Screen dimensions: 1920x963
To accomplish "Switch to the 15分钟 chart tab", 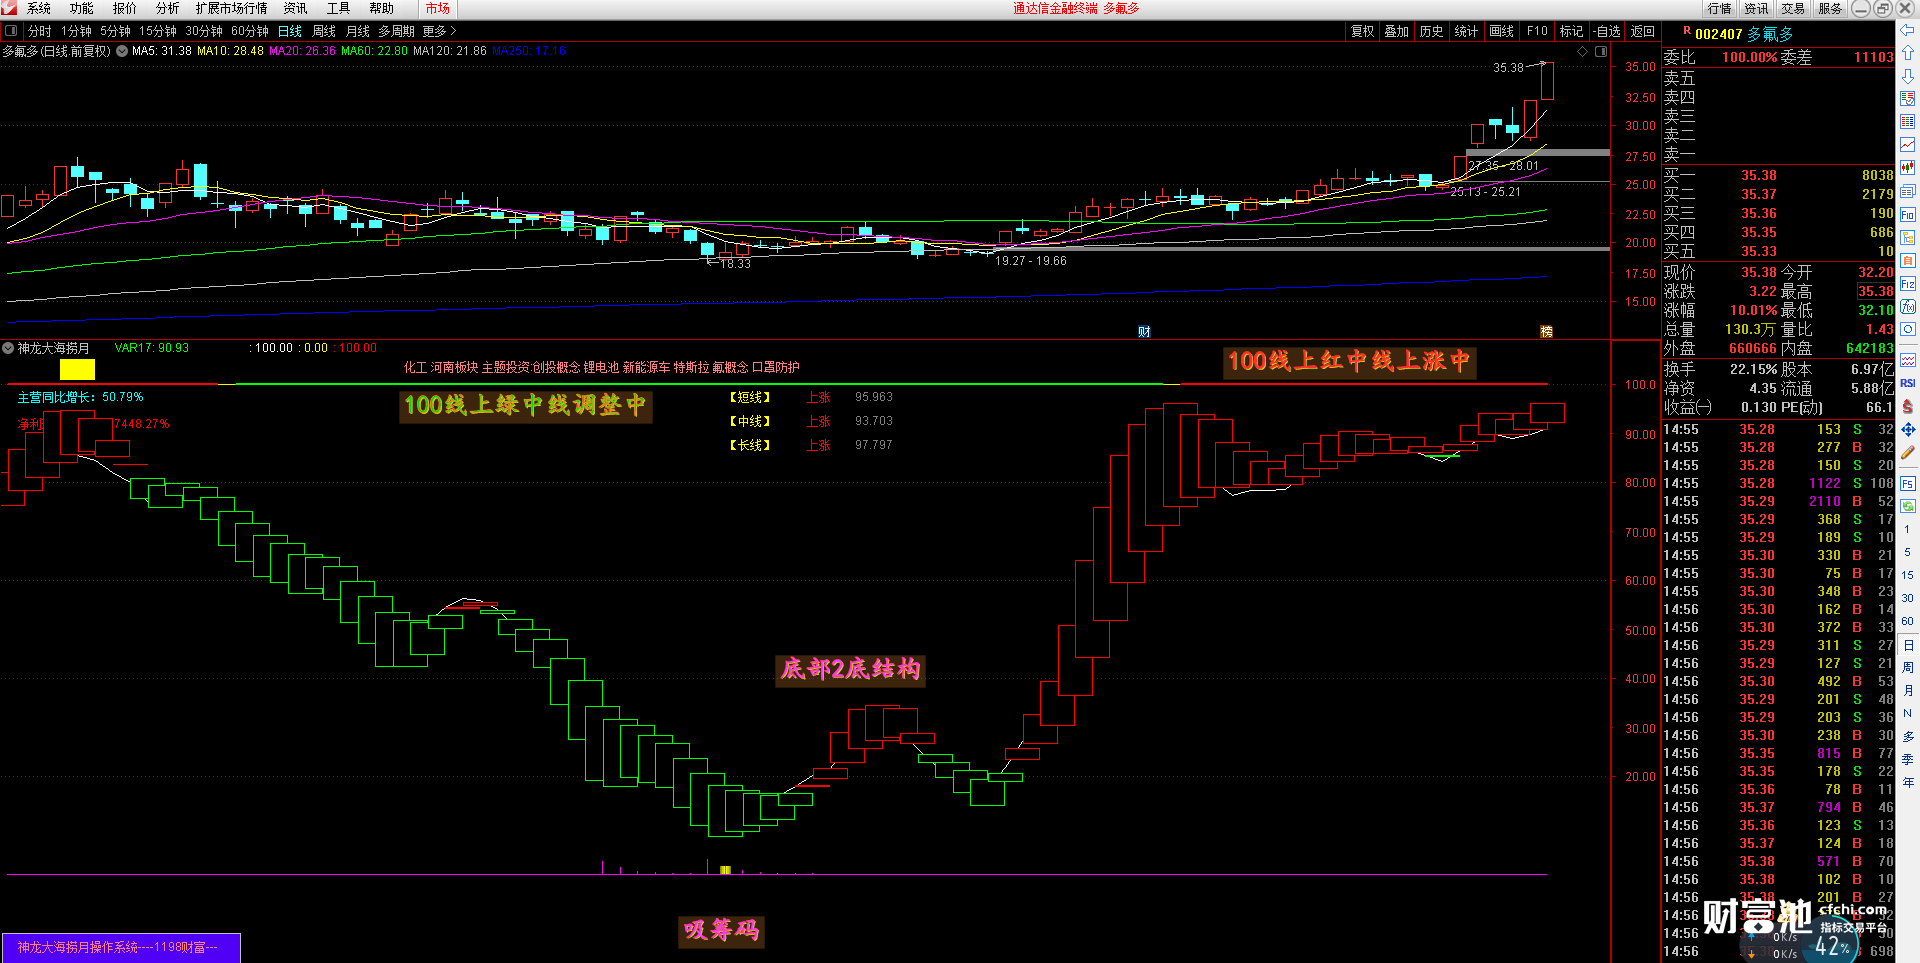I will pyautogui.click(x=158, y=31).
